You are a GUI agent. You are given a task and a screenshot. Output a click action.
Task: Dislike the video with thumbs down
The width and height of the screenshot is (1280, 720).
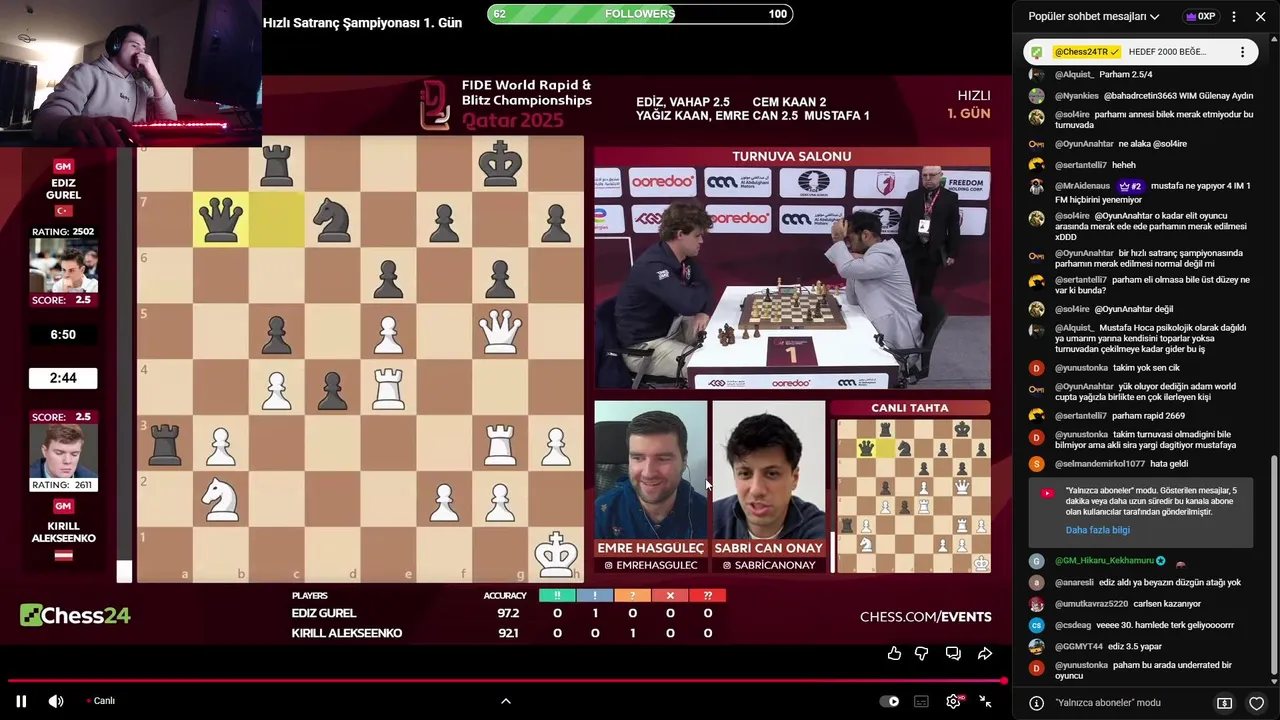[x=922, y=653]
